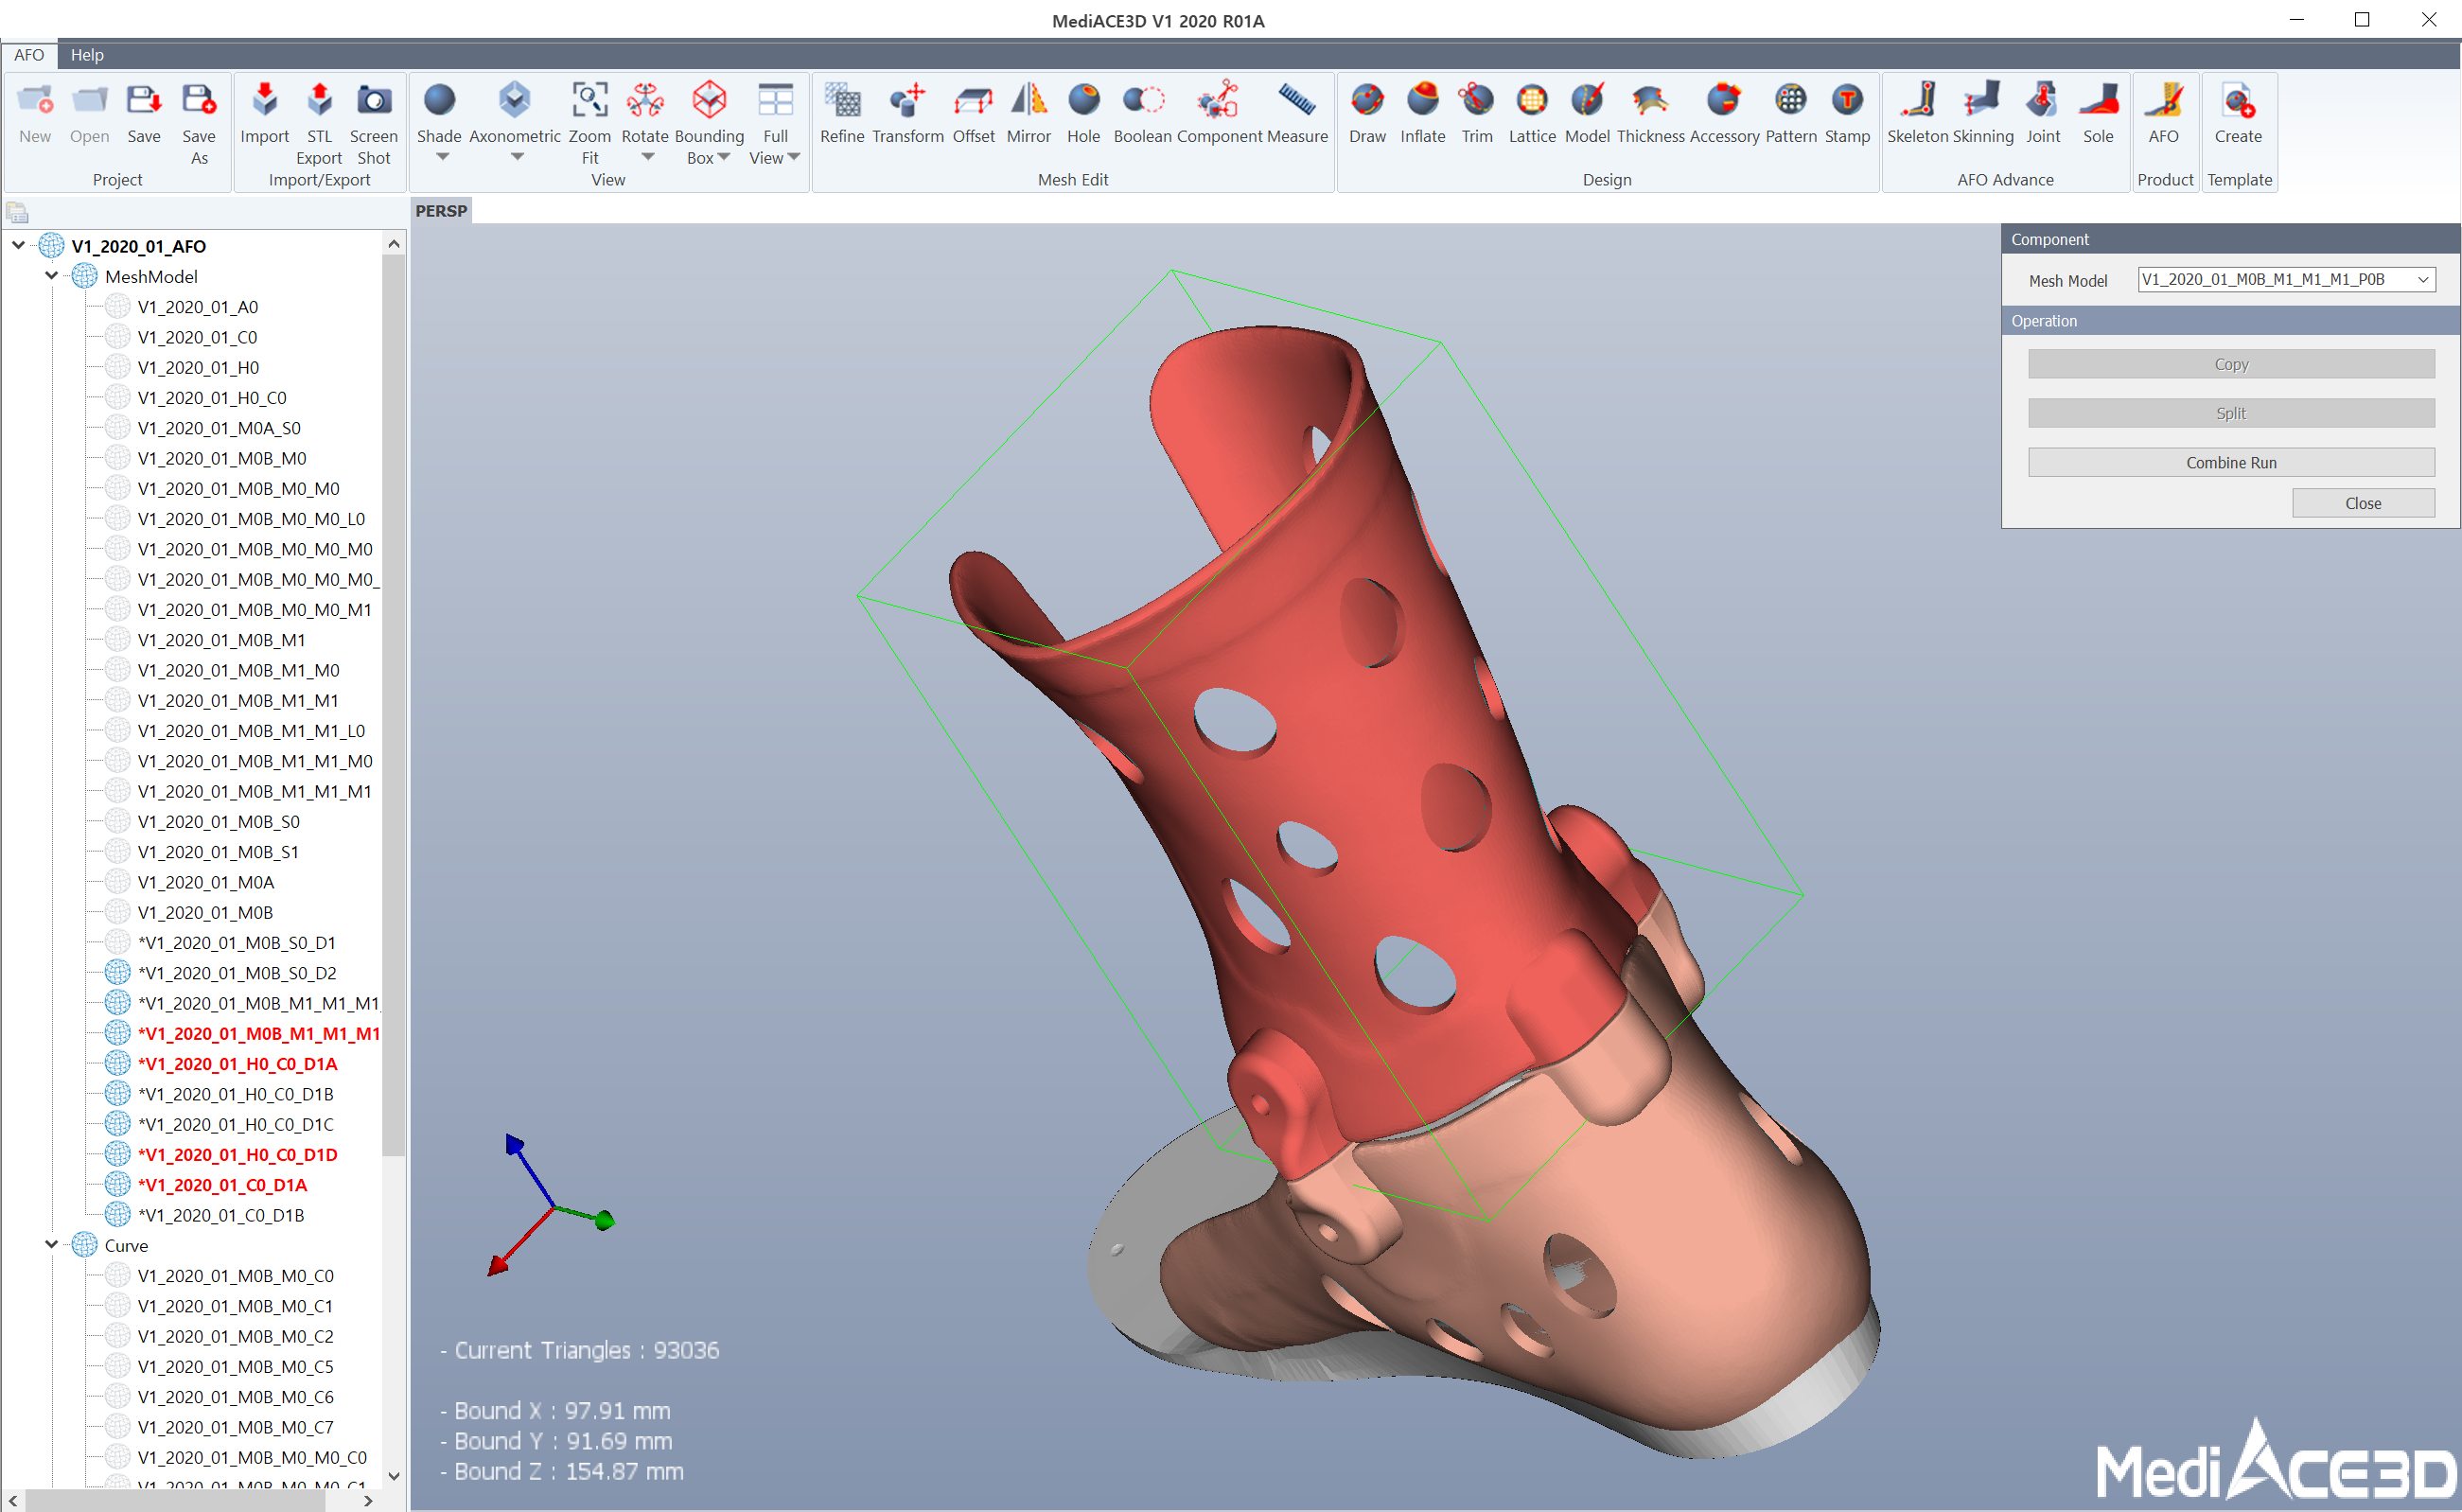Select the Boolean tool

coord(1142,113)
